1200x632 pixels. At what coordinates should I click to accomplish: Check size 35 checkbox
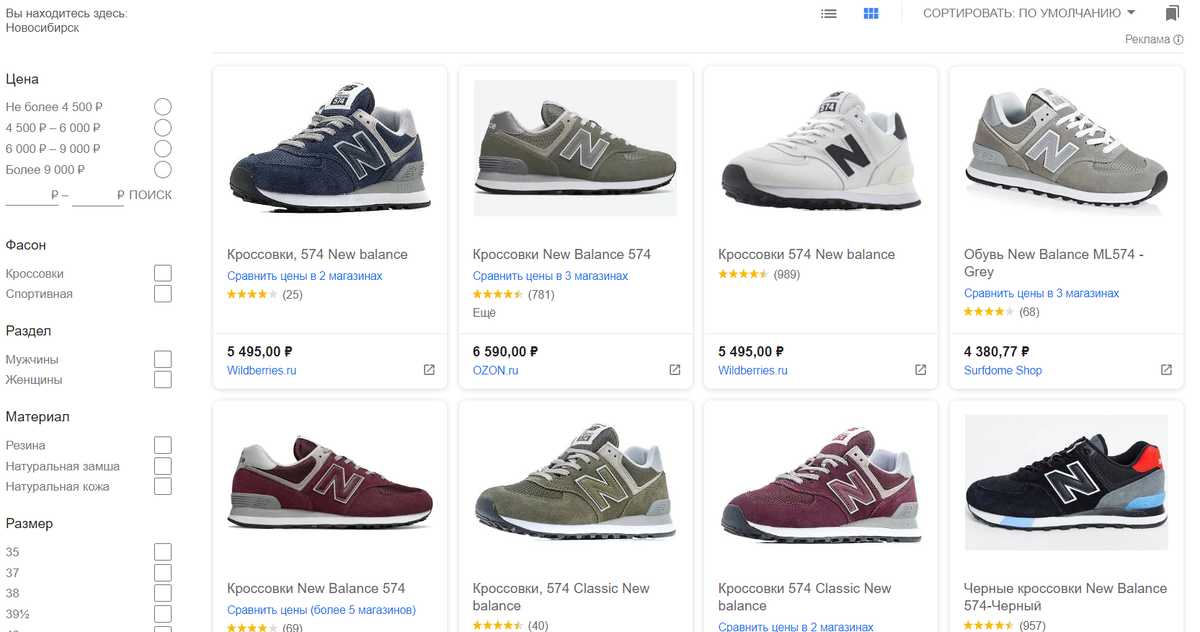pyautogui.click(x=163, y=552)
